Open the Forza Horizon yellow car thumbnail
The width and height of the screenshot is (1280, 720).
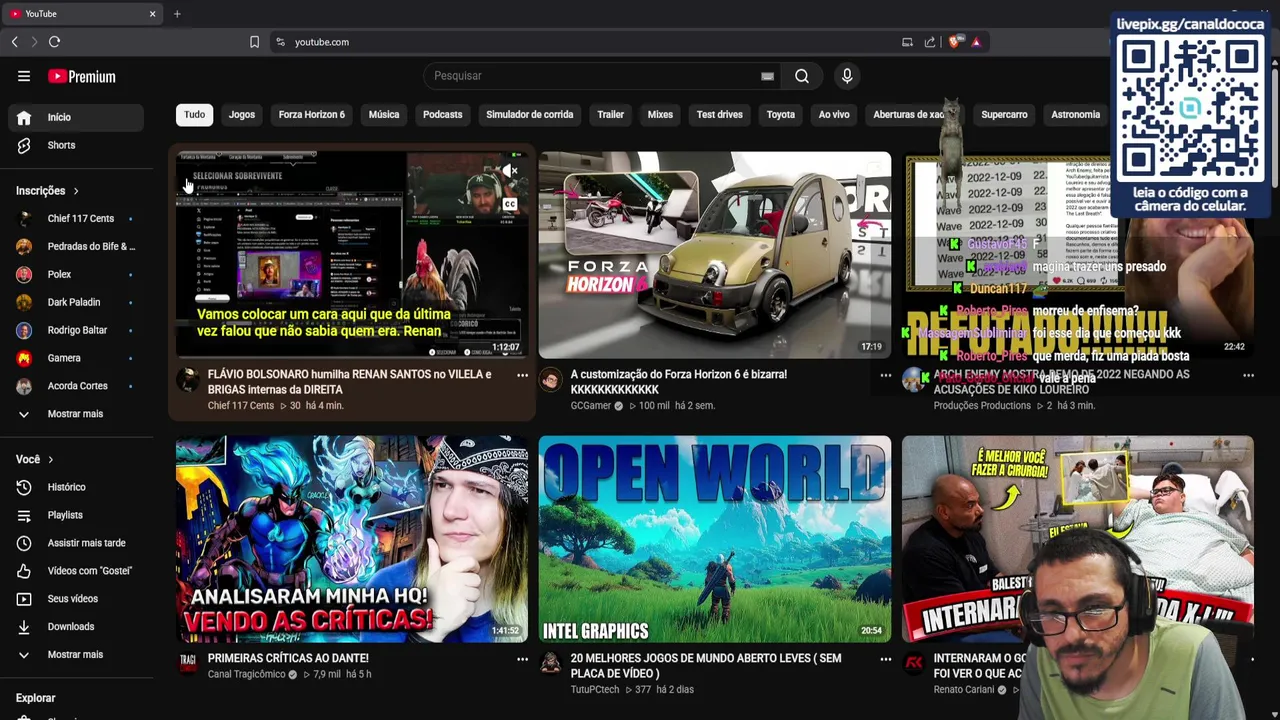pyautogui.click(x=715, y=255)
